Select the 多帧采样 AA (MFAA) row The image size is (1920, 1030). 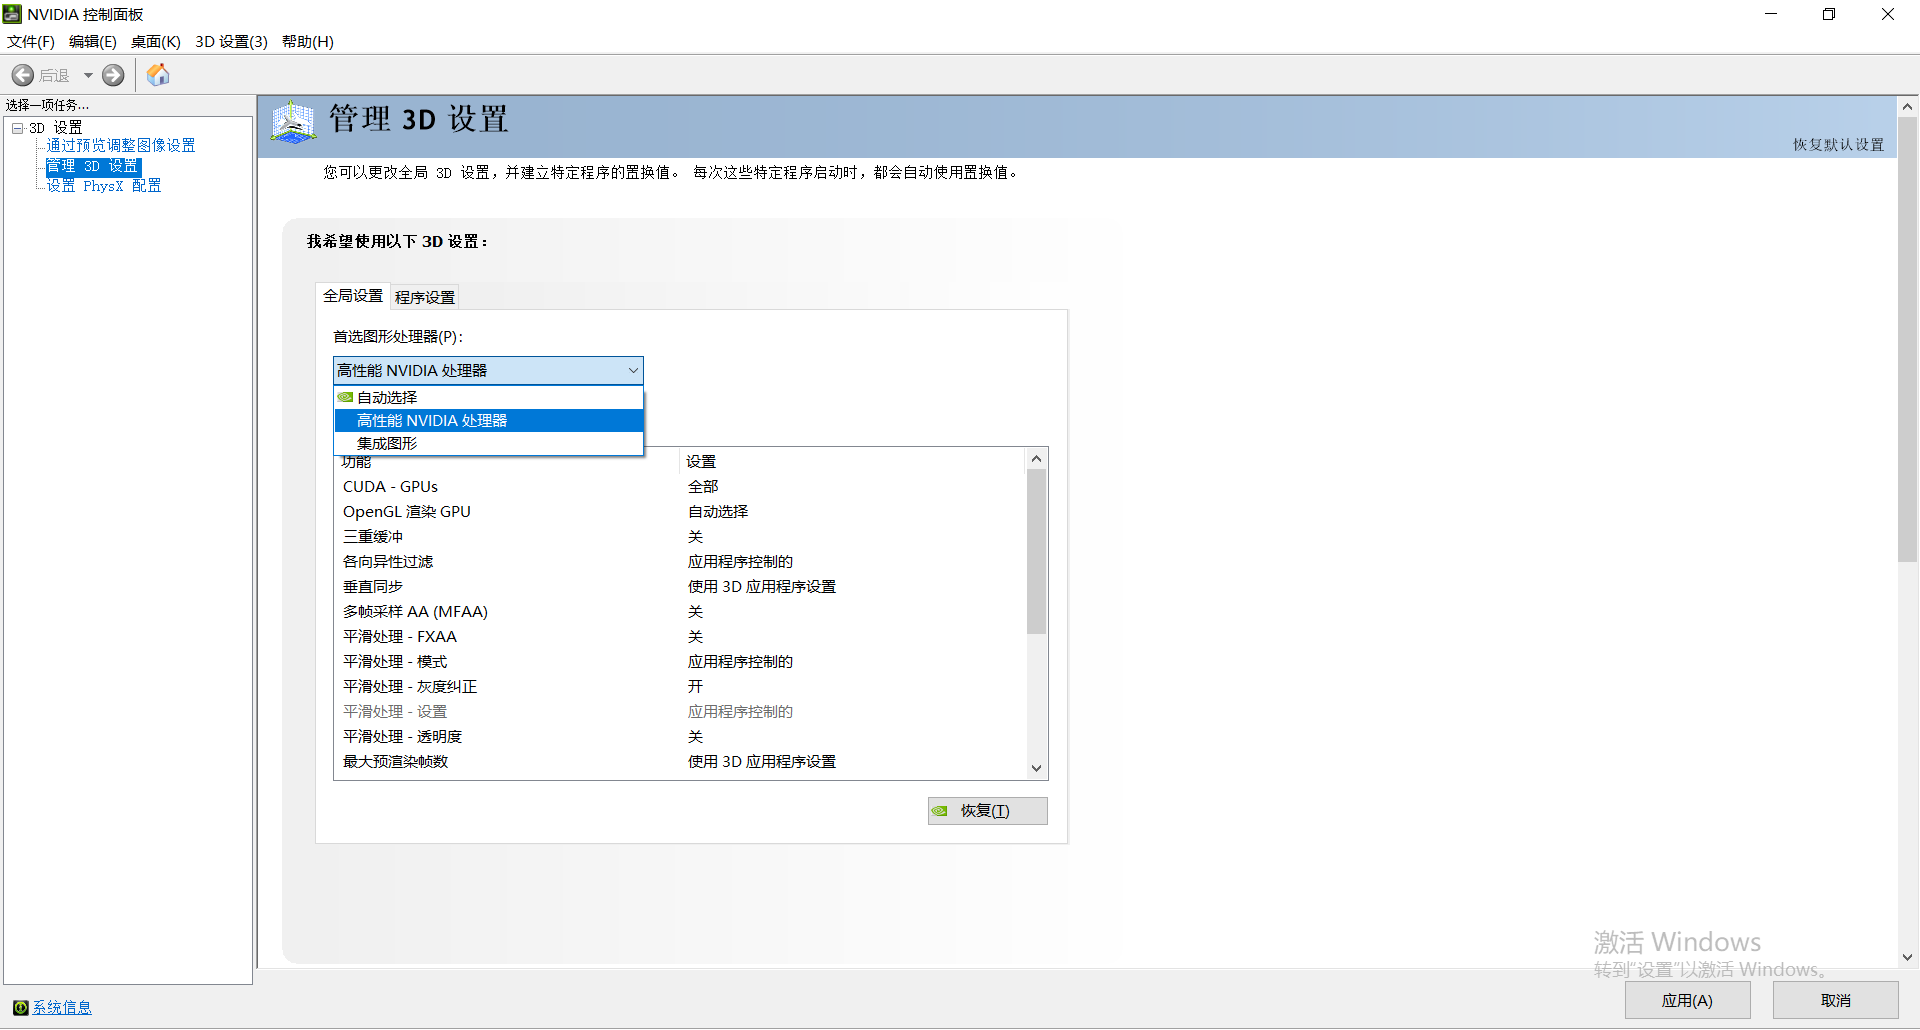680,612
